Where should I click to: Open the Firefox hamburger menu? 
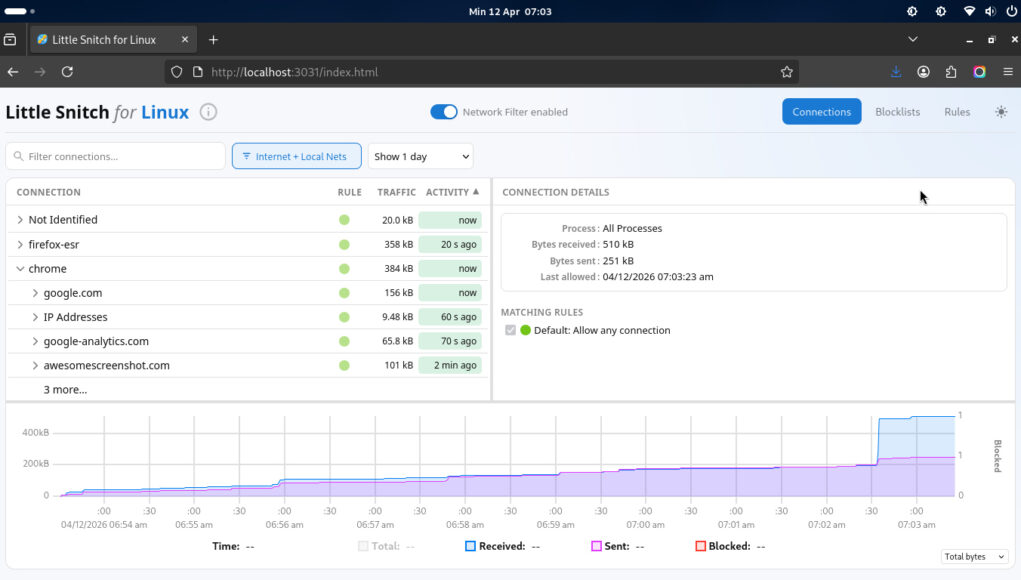click(1008, 72)
